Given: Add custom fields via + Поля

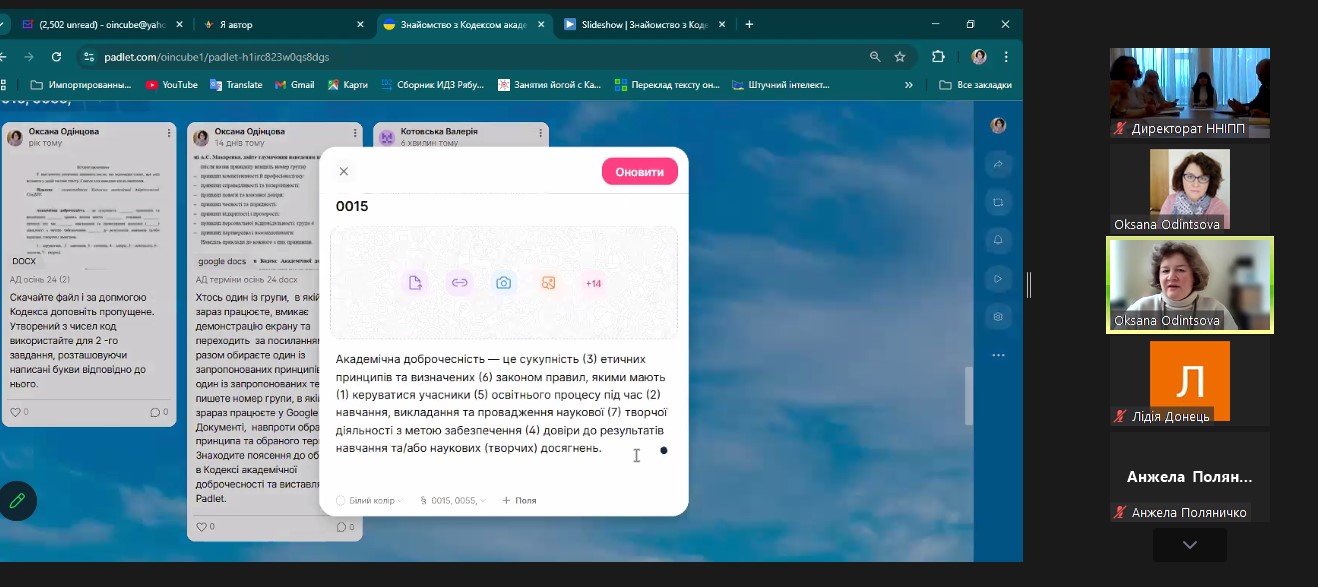Looking at the screenshot, I should (x=519, y=500).
